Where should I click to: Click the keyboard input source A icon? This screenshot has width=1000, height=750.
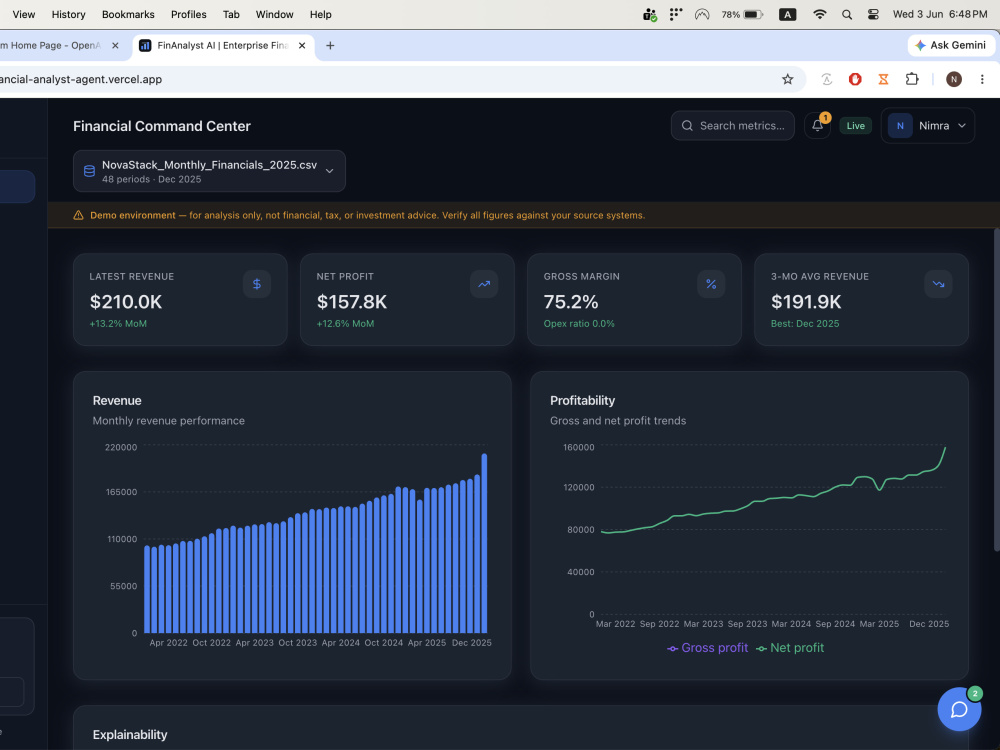click(x=788, y=14)
